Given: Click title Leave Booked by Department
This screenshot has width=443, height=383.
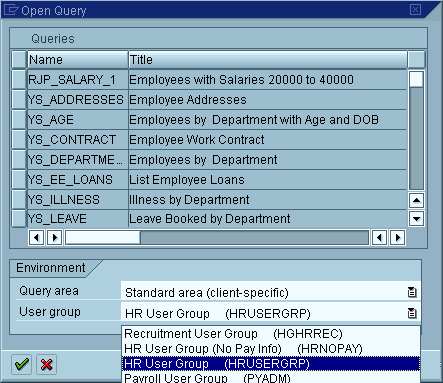Looking at the screenshot, I should 210,219.
